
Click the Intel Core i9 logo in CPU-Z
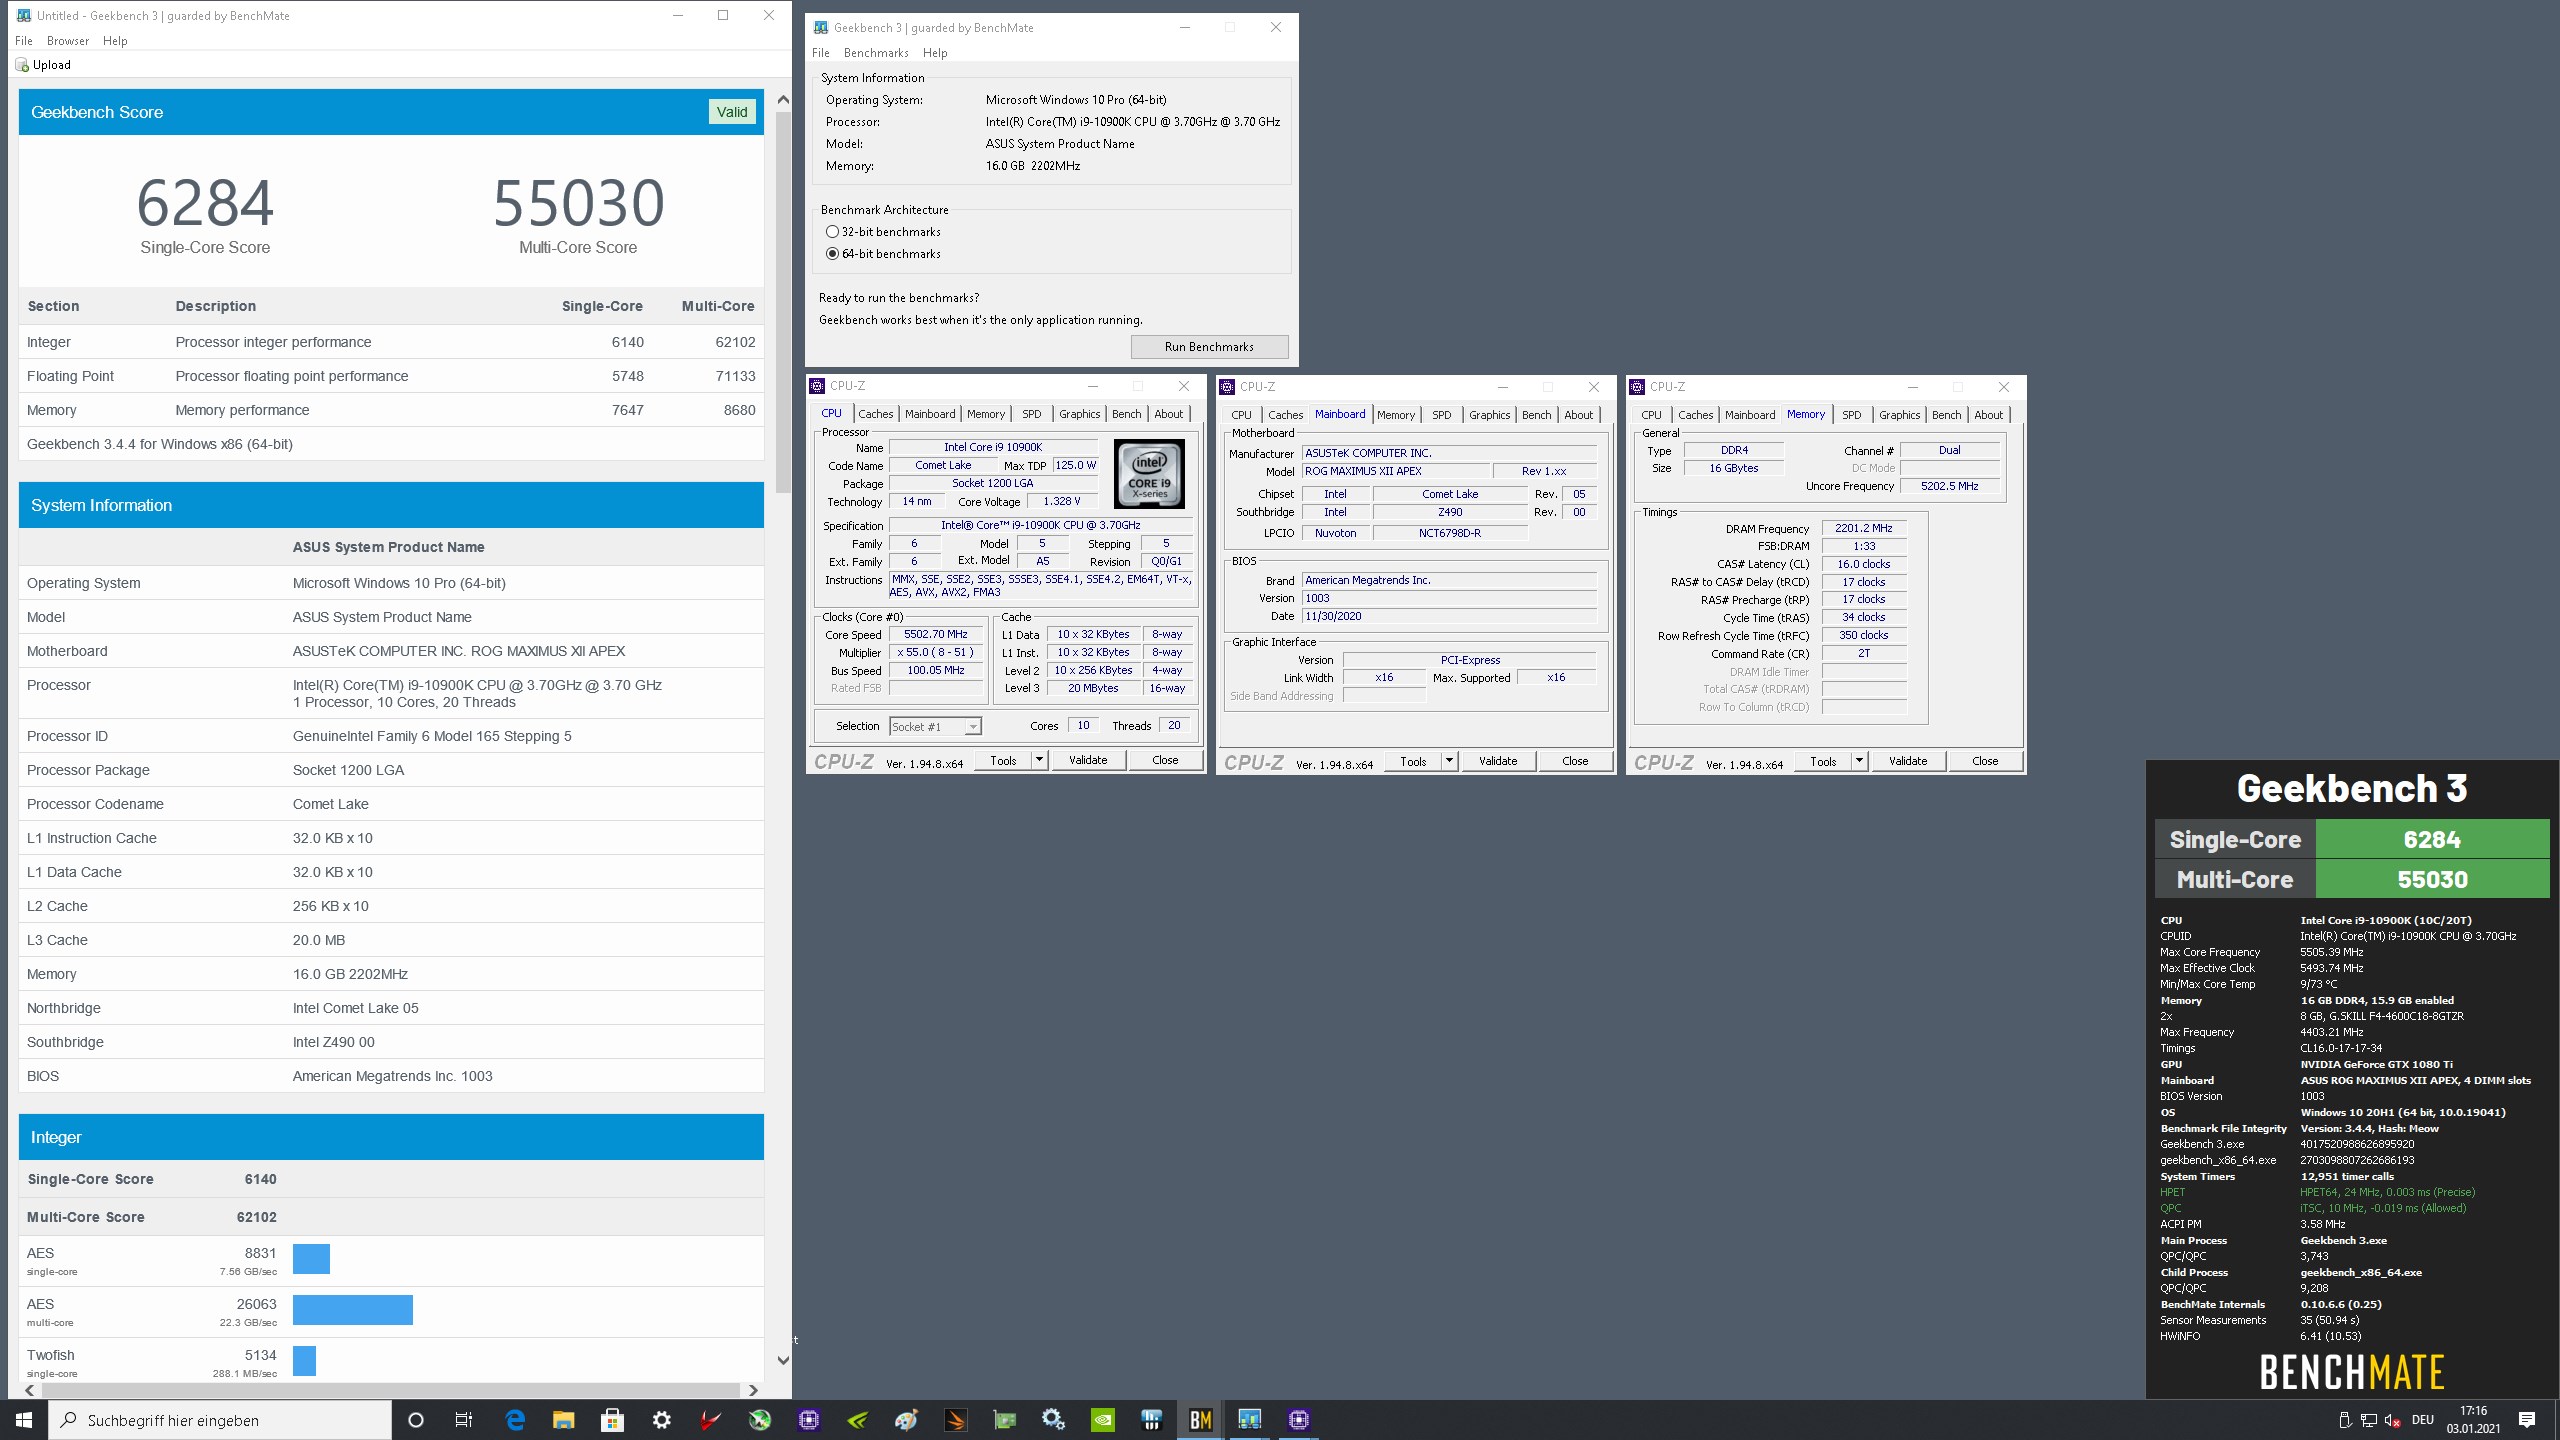click(1149, 474)
